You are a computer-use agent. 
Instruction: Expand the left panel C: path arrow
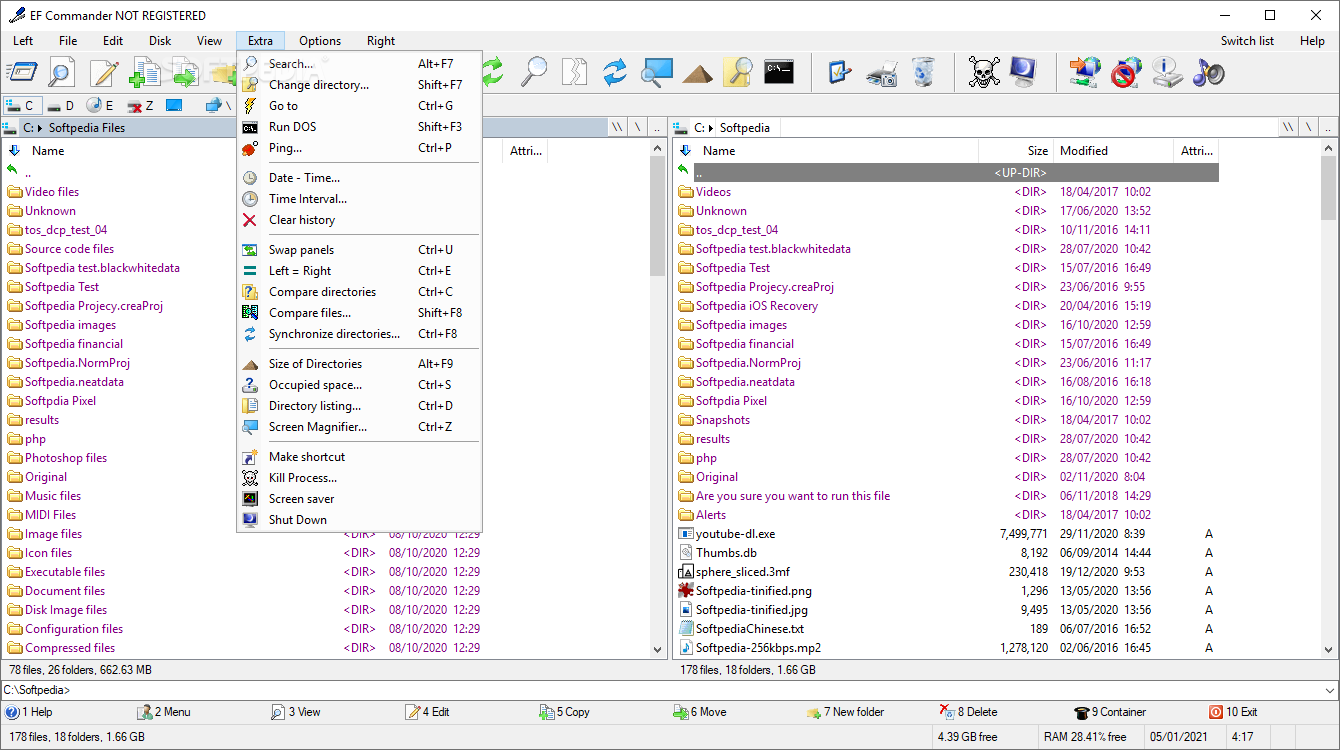pyautogui.click(x=40, y=128)
